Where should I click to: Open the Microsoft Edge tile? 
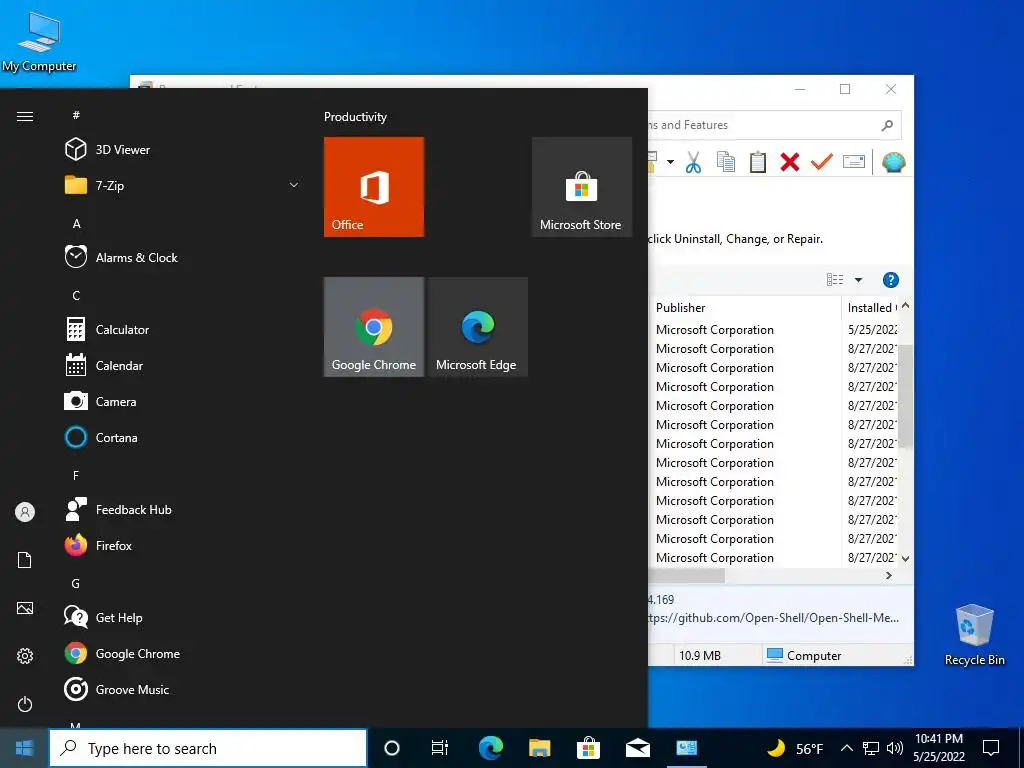tap(477, 327)
